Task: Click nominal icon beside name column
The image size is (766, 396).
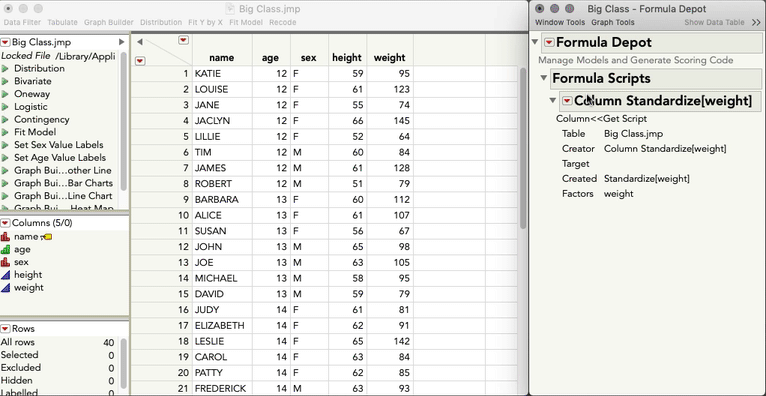Action: (5, 236)
